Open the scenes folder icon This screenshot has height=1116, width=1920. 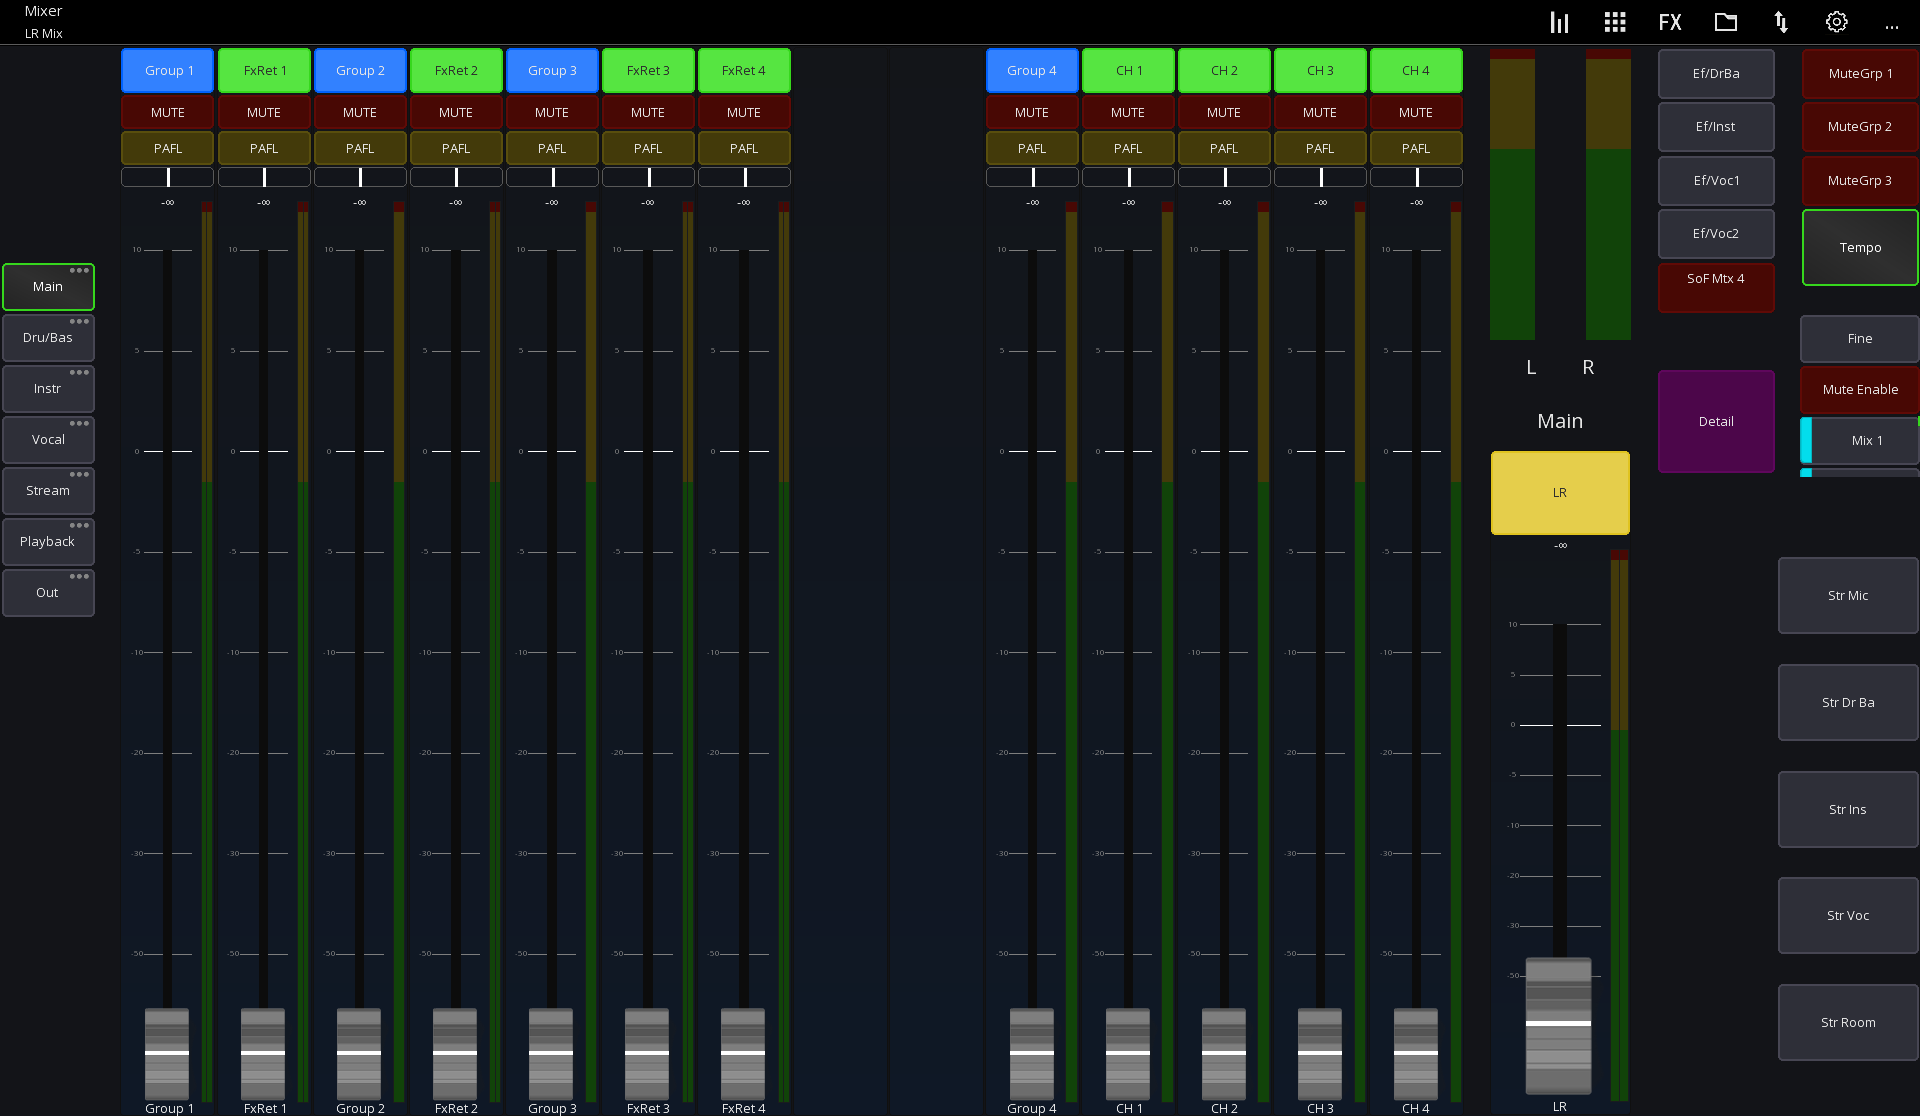[x=1725, y=21]
